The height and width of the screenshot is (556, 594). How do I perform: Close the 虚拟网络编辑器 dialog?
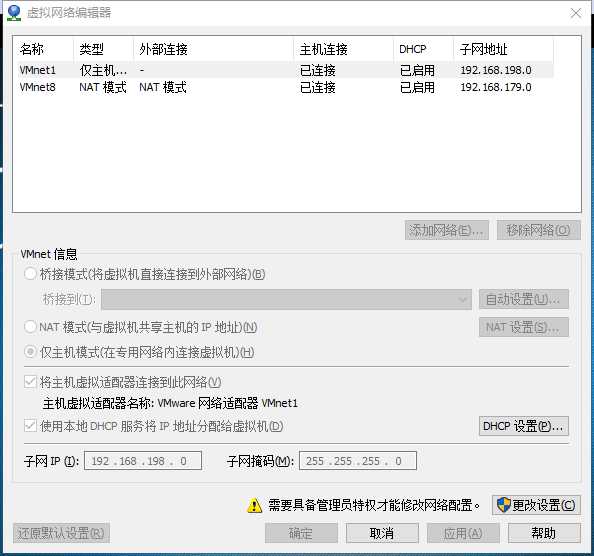tap(576, 13)
